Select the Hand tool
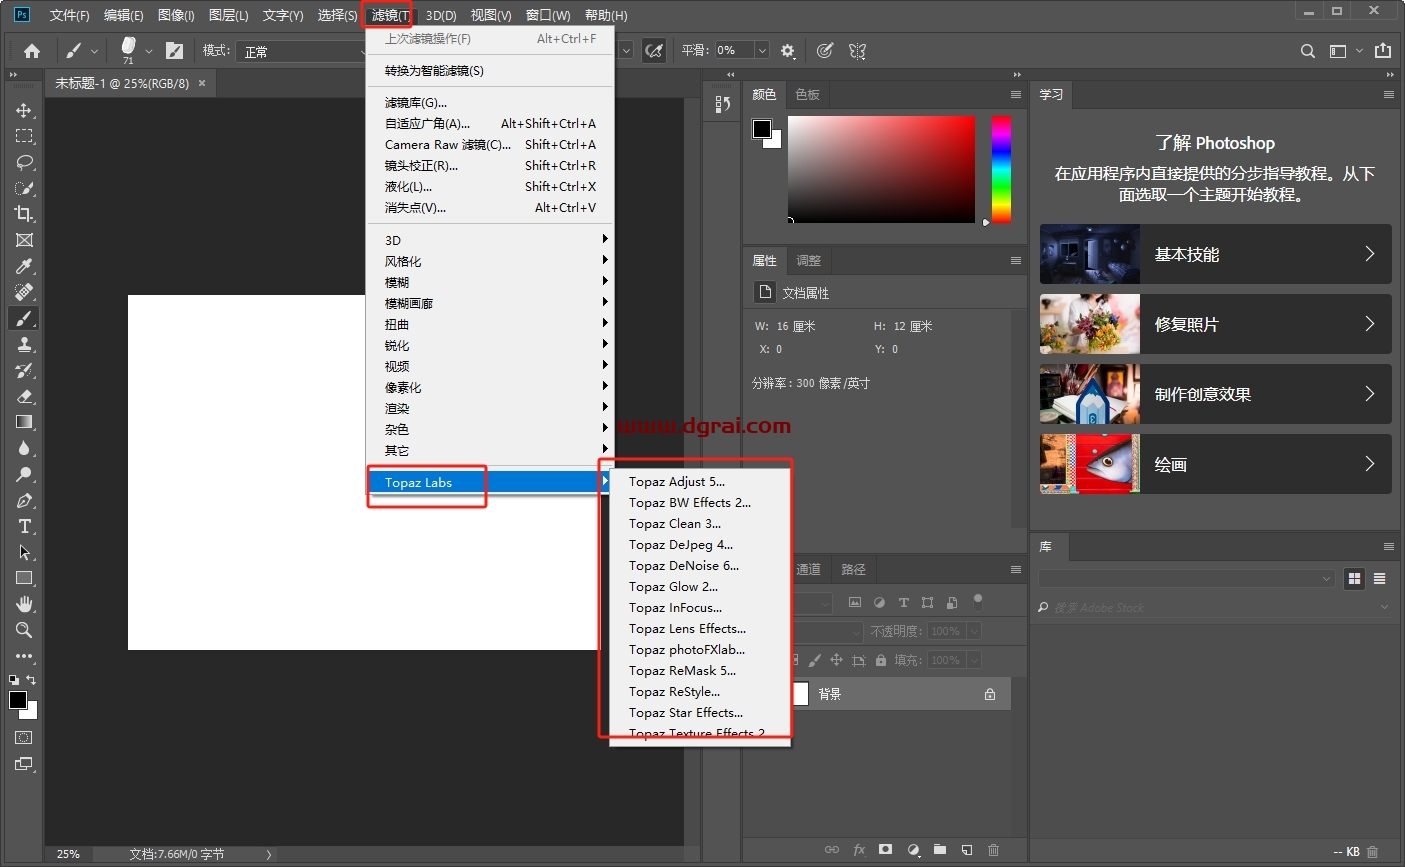Viewport: 1405px width, 867px height. click(x=24, y=604)
